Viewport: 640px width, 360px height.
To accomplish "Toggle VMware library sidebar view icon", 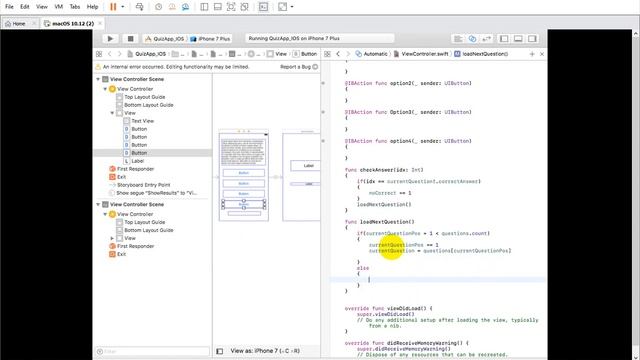I will coord(204,7).
